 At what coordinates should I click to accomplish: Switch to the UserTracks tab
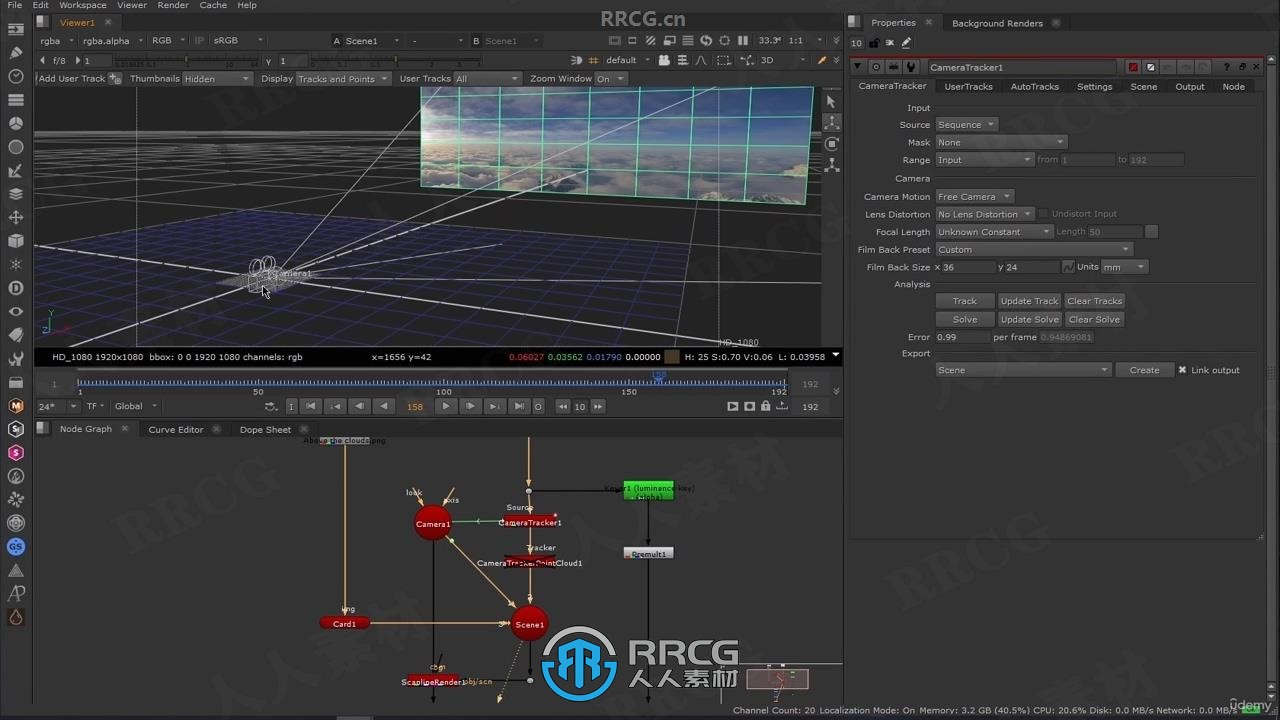[968, 87]
